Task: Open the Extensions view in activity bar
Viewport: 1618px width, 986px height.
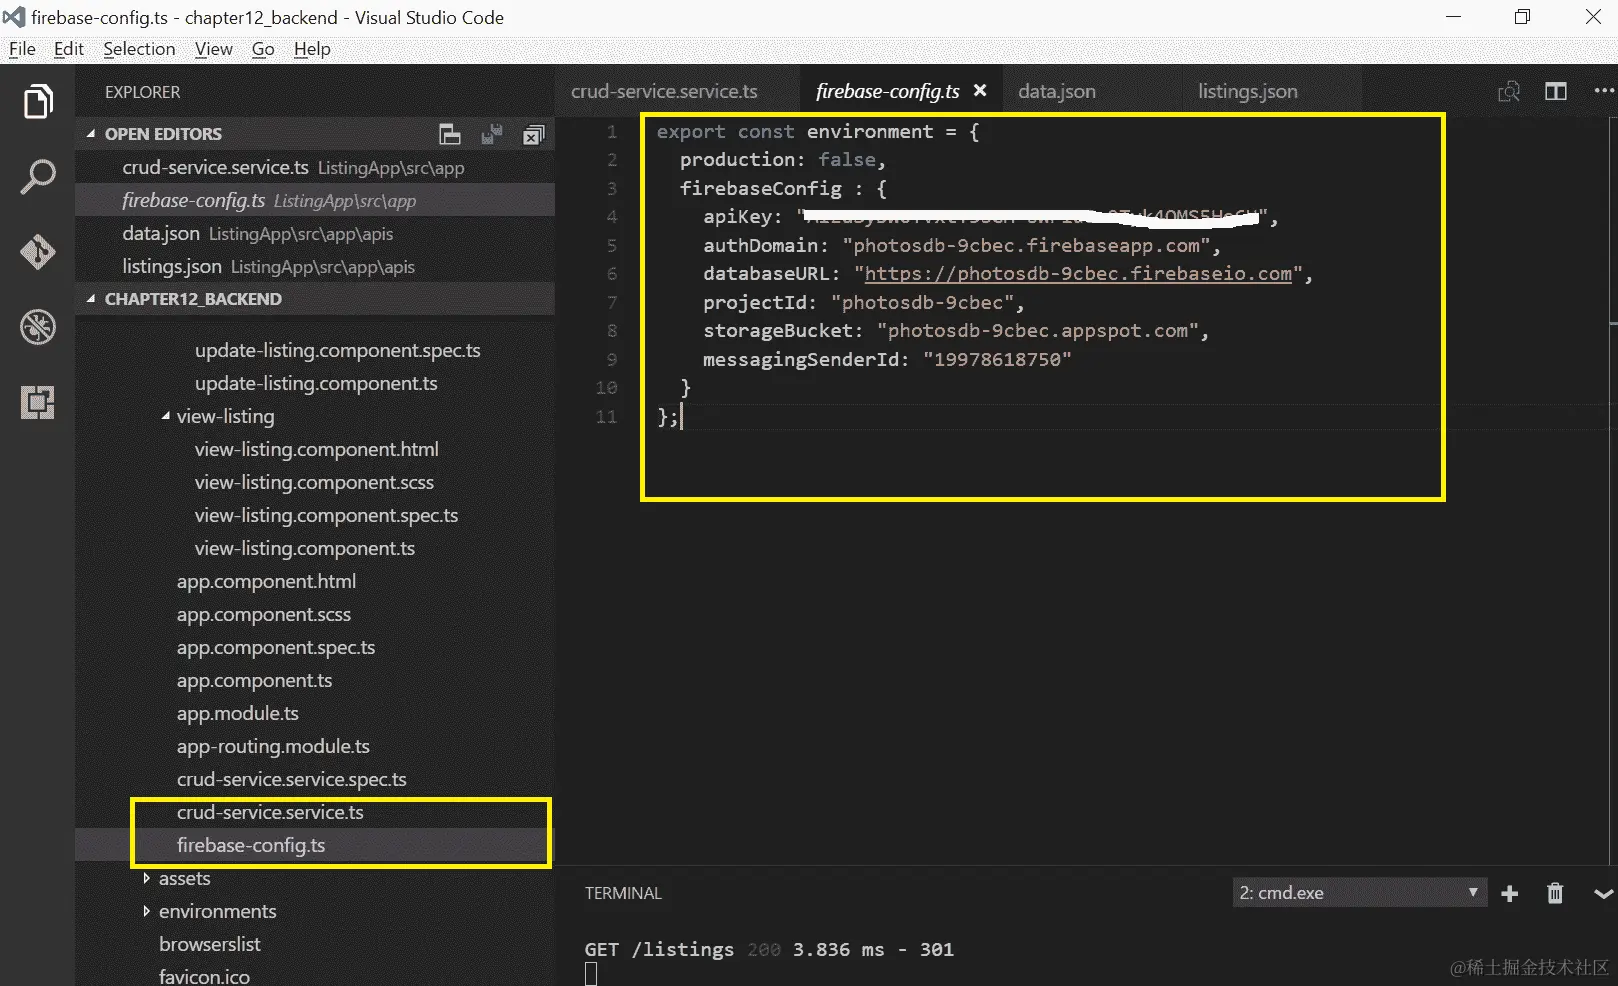Action: pos(38,402)
